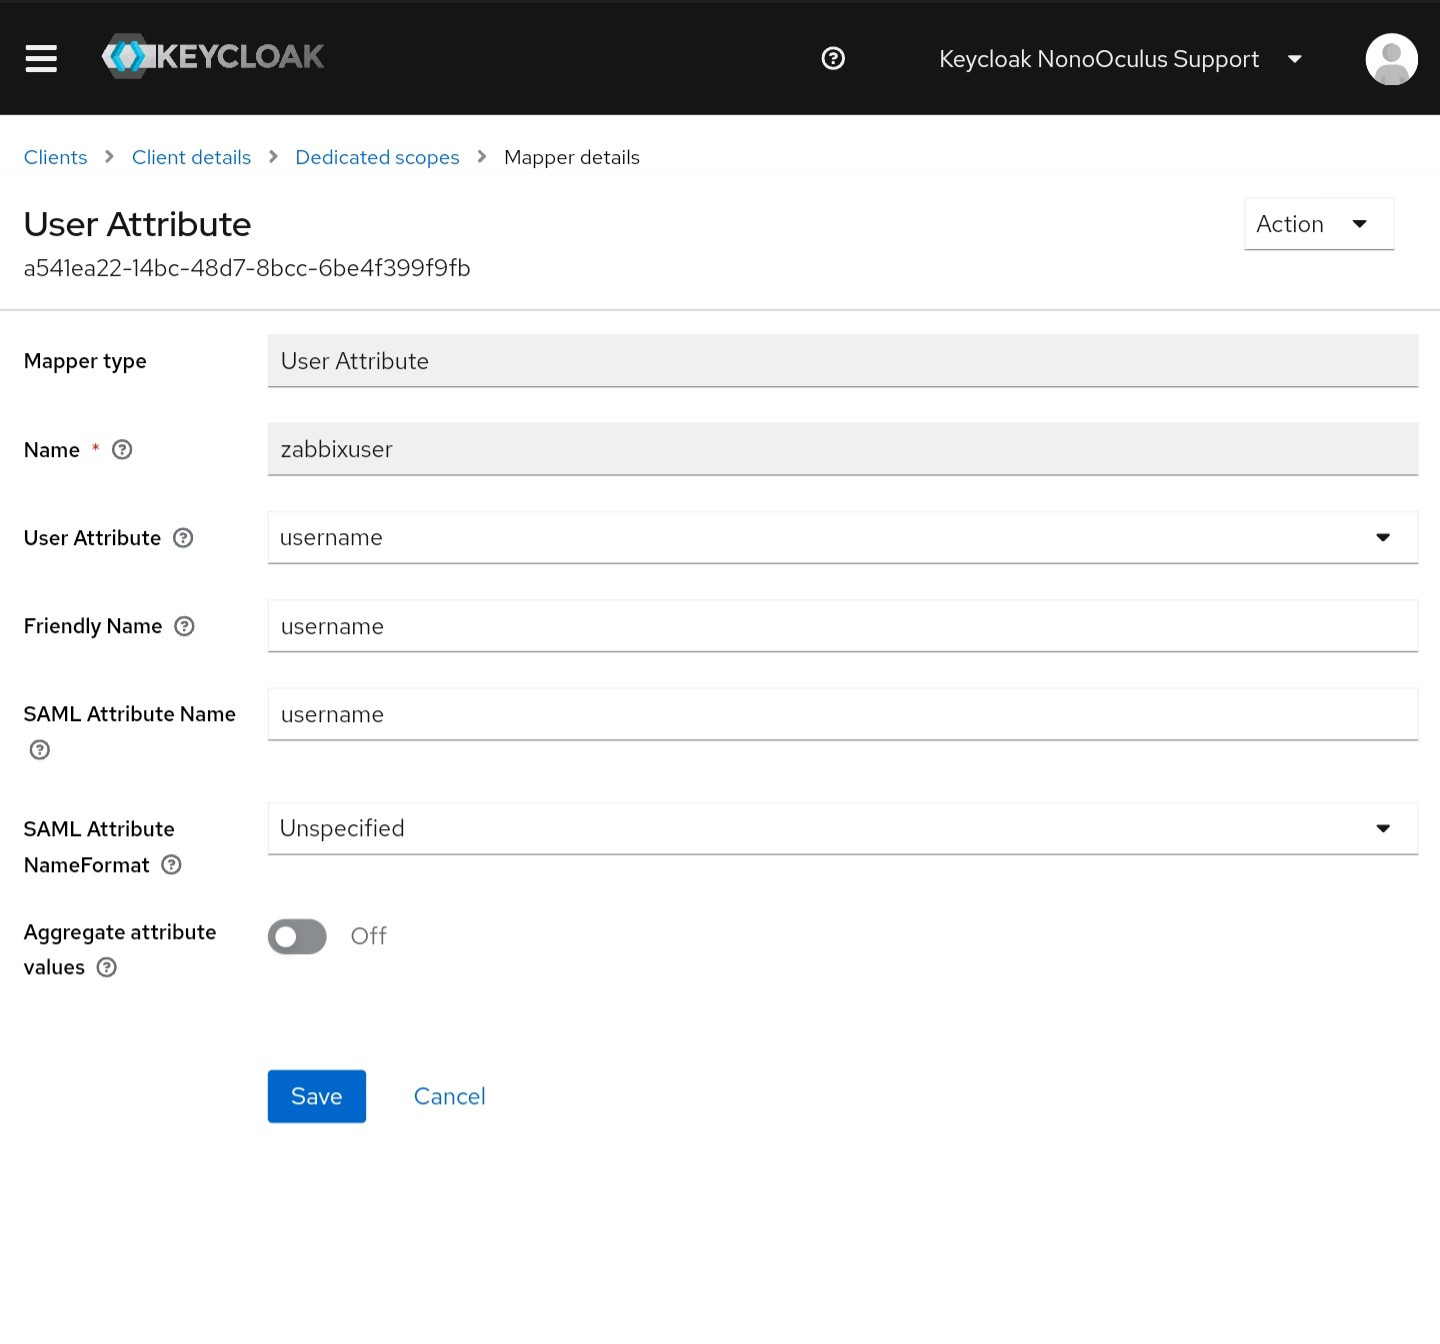The image size is (1440, 1344).
Task: Show help for Aggregate attribute values
Action: coord(107,967)
